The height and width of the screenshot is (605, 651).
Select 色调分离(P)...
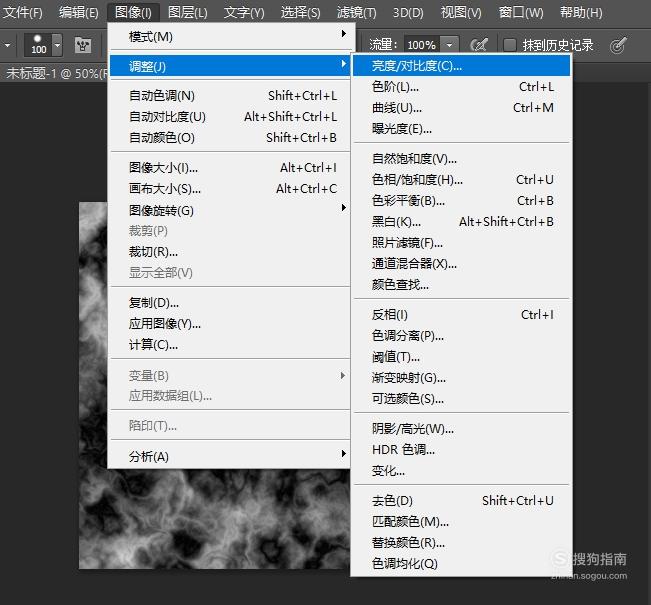pyautogui.click(x=461, y=336)
